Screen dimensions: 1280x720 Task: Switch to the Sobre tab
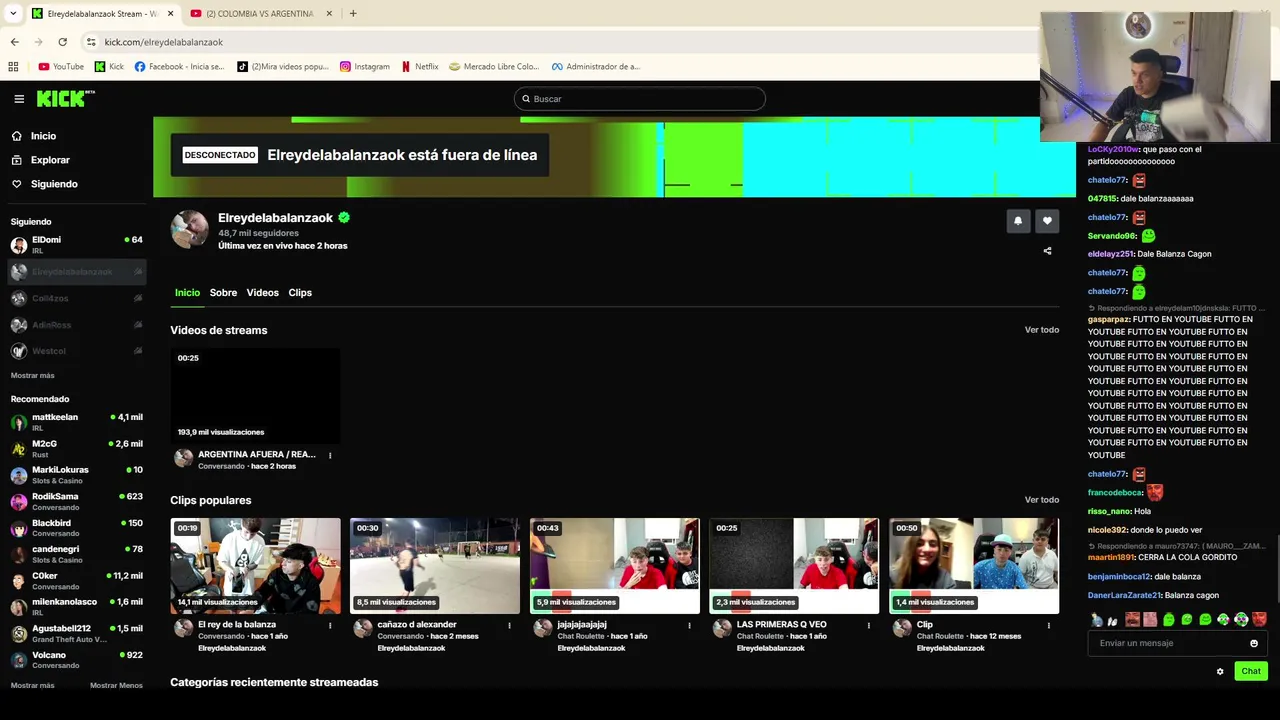click(x=223, y=293)
